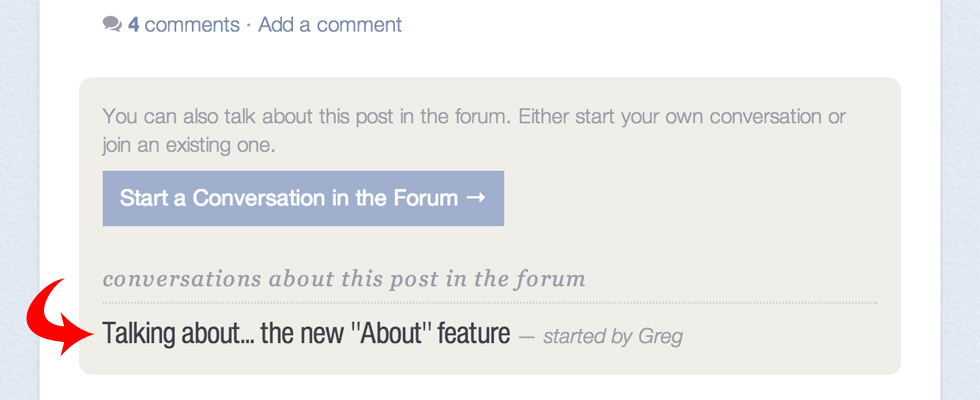Screen dimensions: 980x400
Task: Click the speech bubble comments icon
Action: [x=111, y=25]
